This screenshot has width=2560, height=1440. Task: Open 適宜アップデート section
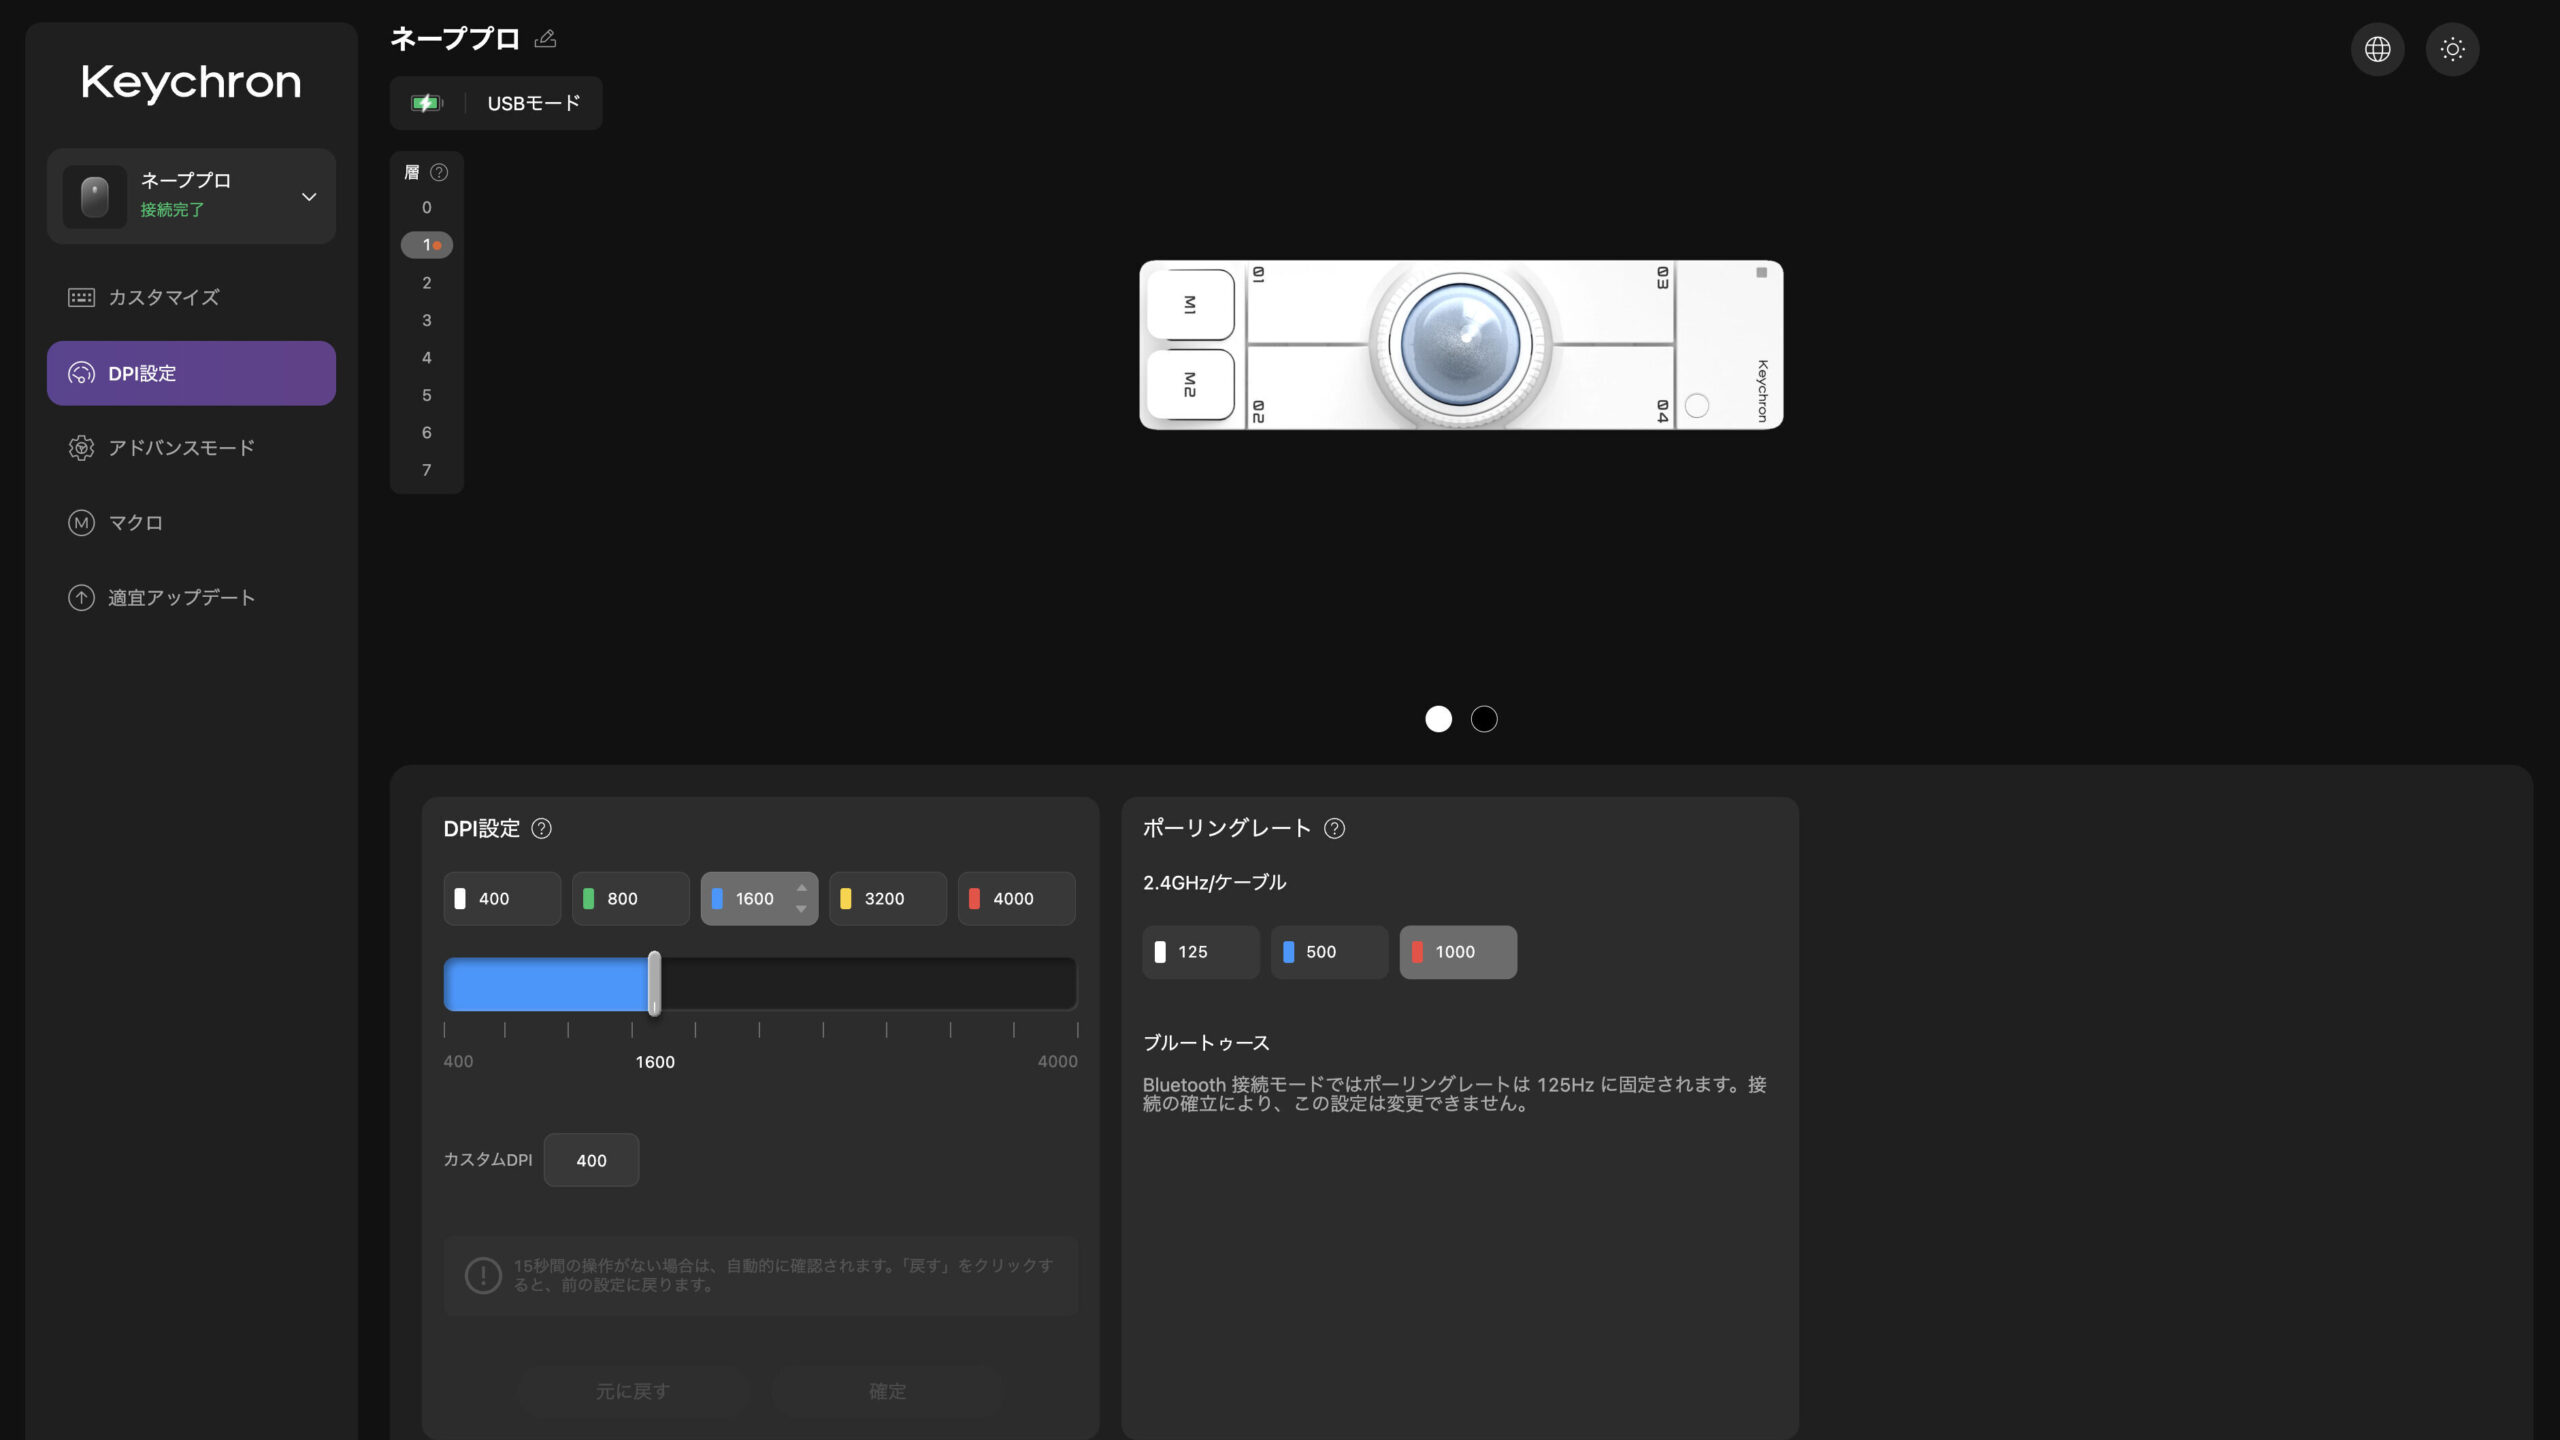pyautogui.click(x=192, y=597)
